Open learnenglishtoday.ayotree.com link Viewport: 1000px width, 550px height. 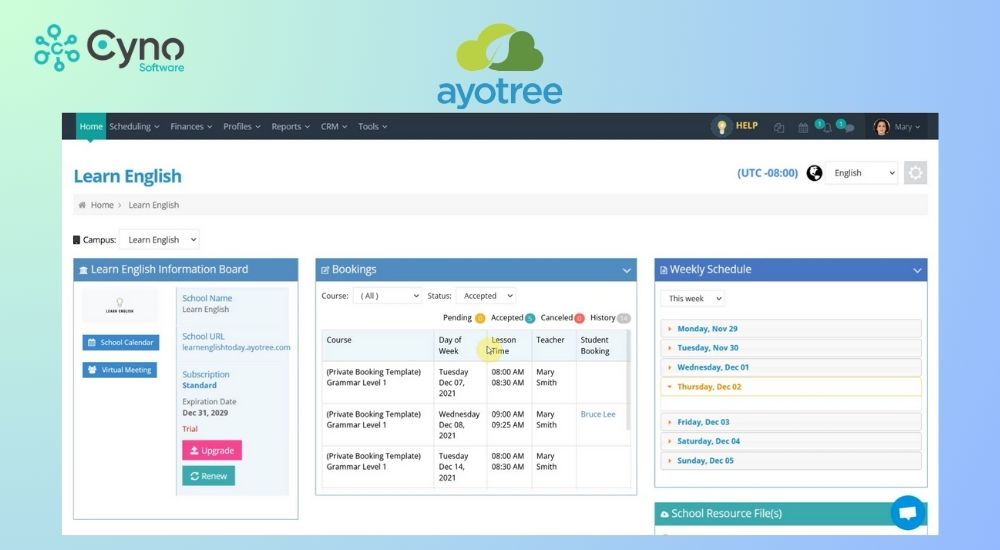pos(236,348)
